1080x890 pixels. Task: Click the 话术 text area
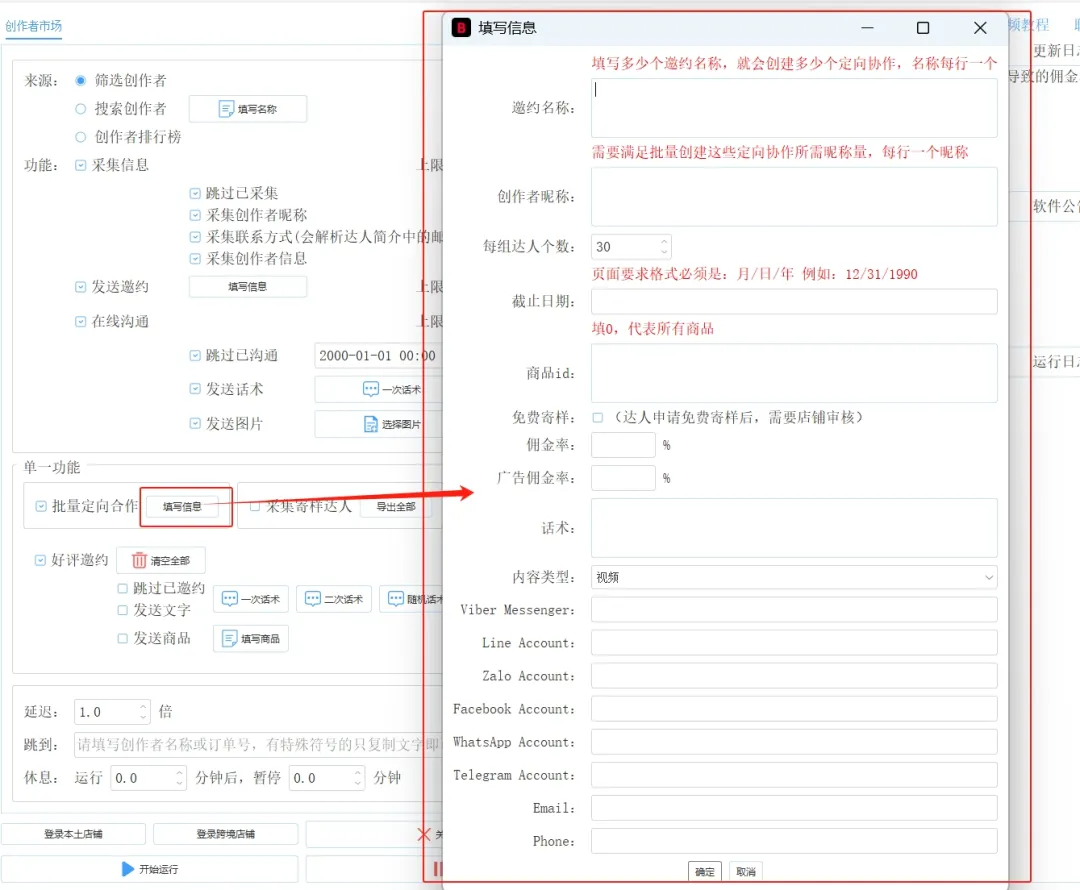pos(793,528)
